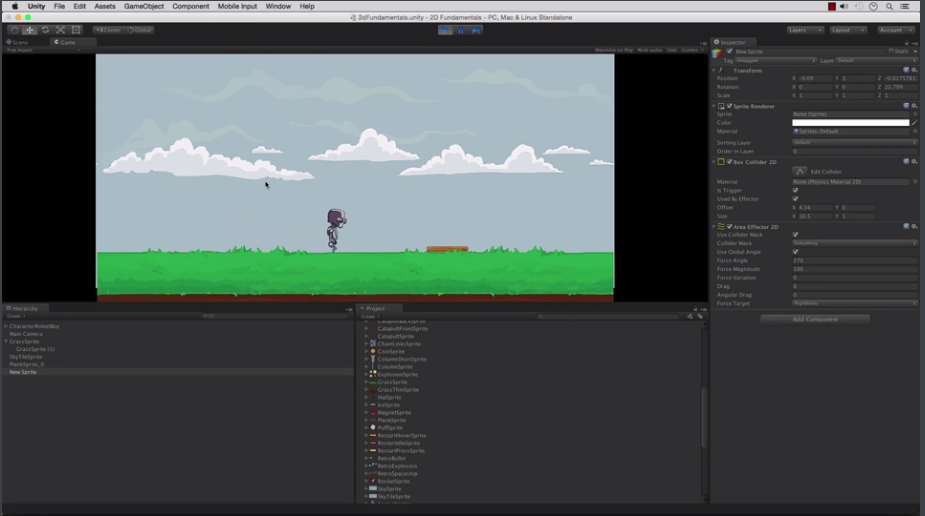The height and width of the screenshot is (516, 925).
Task: Open the Collider Mask dropdown
Action: click(x=855, y=243)
